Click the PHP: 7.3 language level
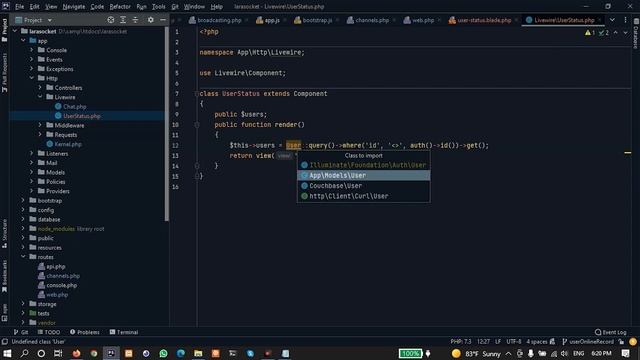 pos(461,342)
